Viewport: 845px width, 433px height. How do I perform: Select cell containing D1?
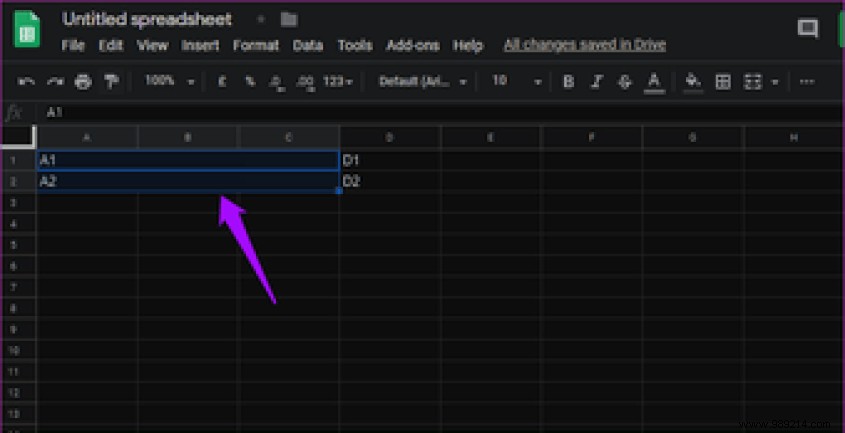click(390, 160)
